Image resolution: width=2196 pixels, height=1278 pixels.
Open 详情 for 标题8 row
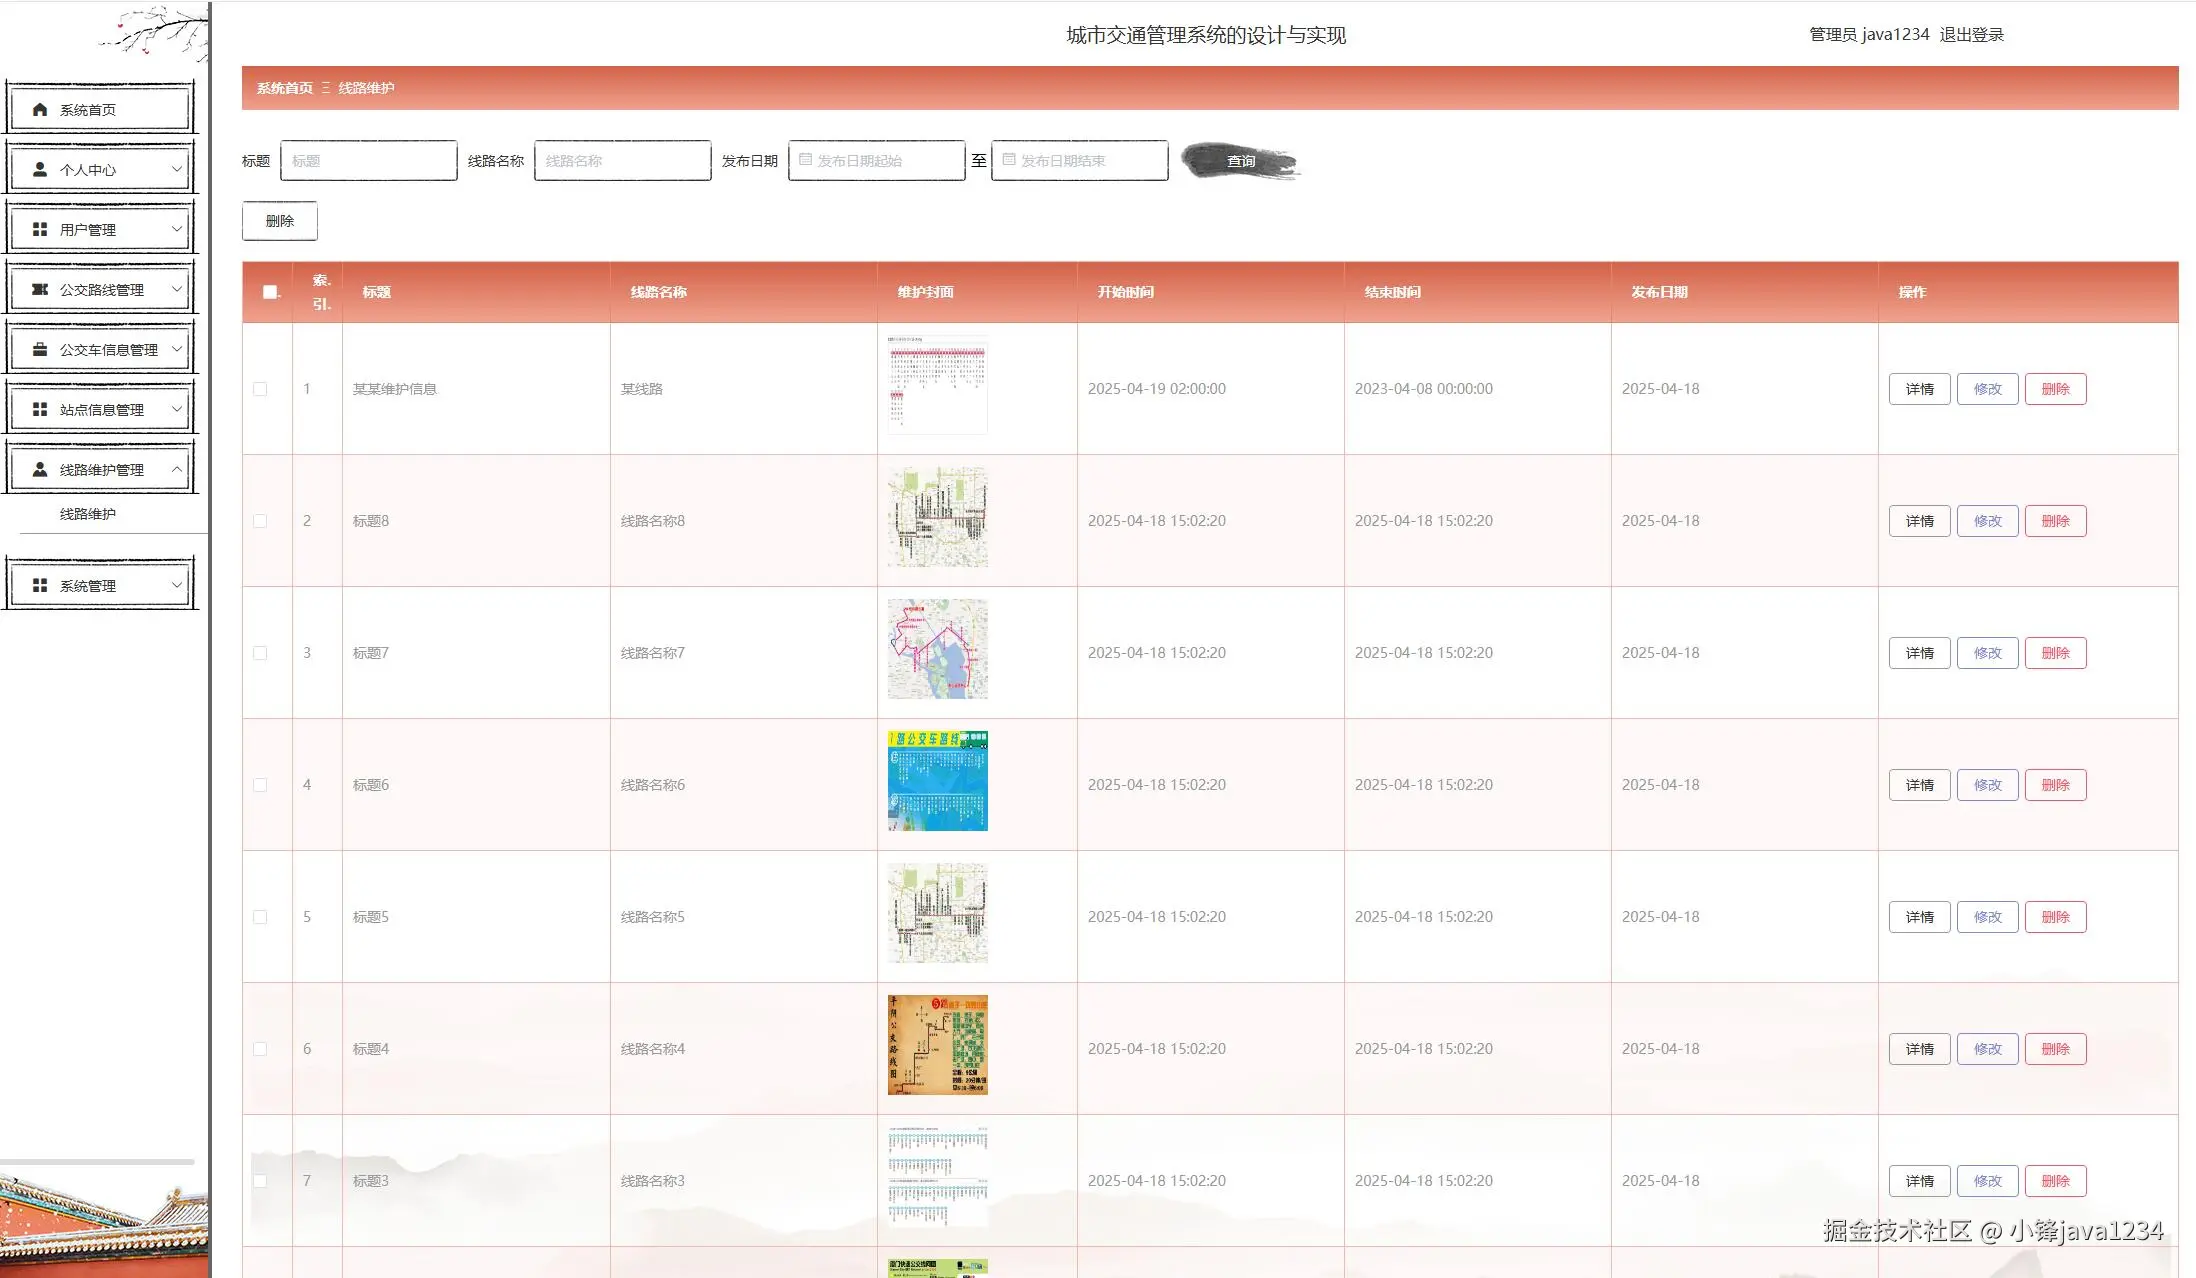pos(1920,521)
